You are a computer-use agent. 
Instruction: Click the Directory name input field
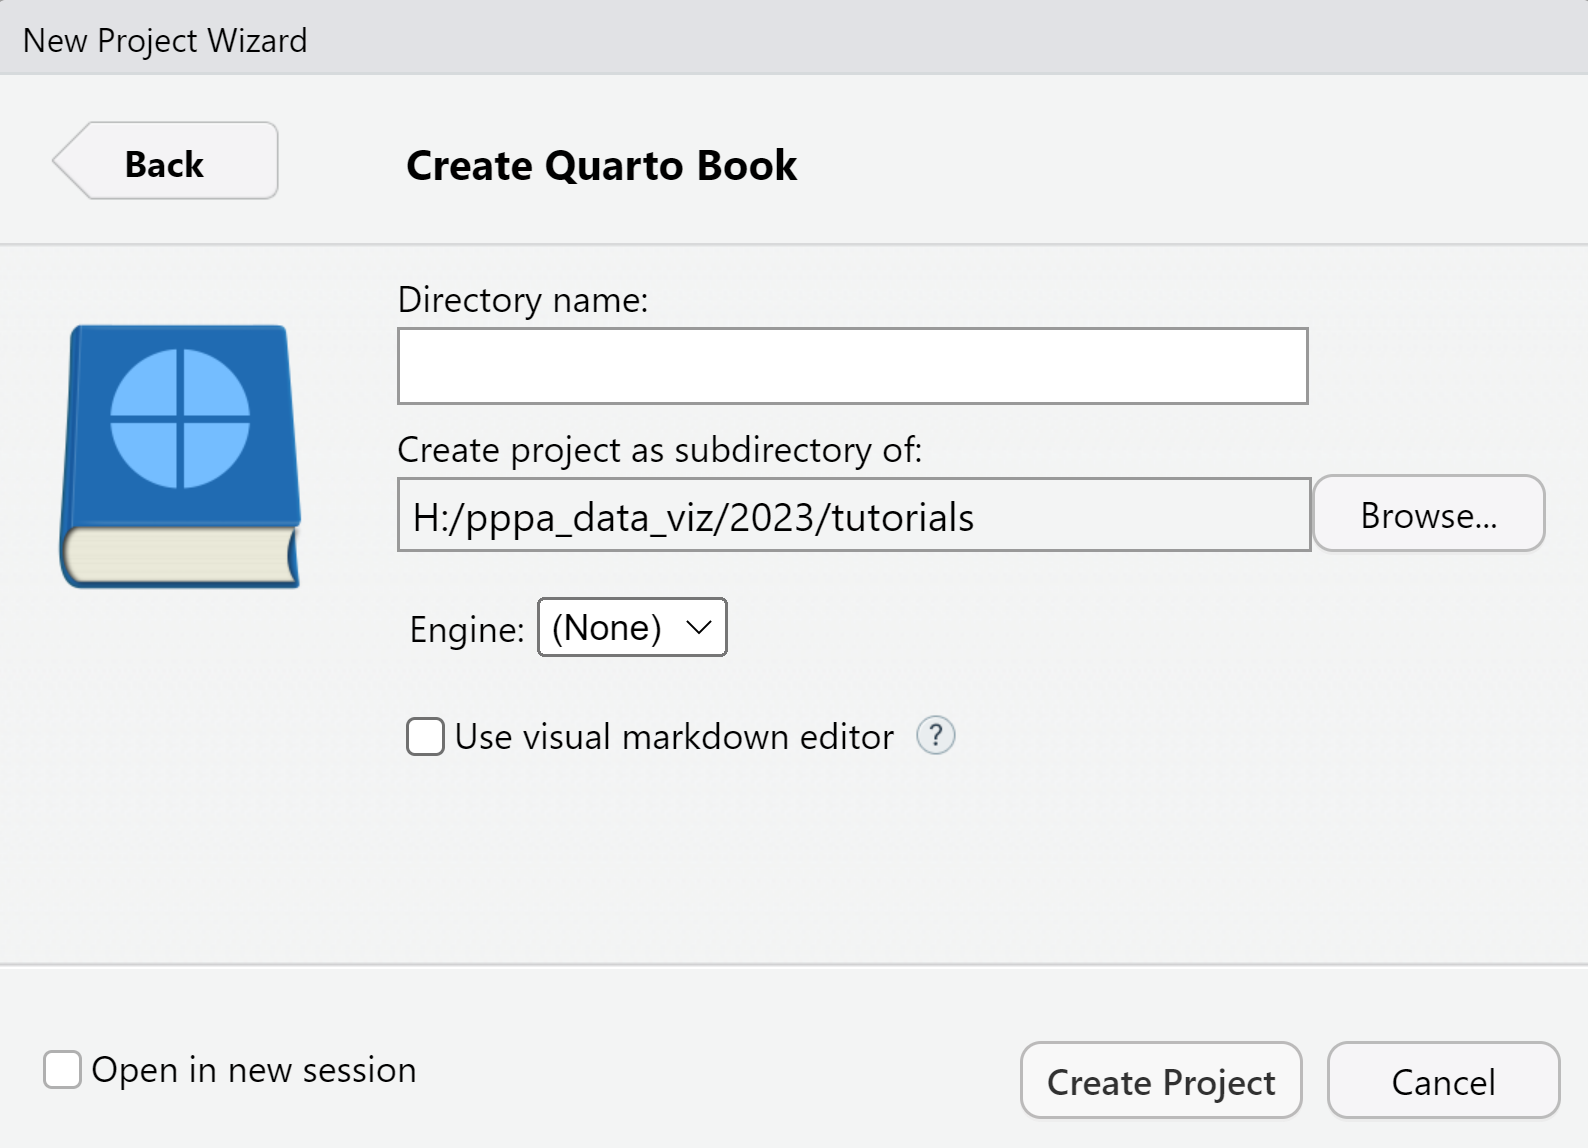pos(852,366)
